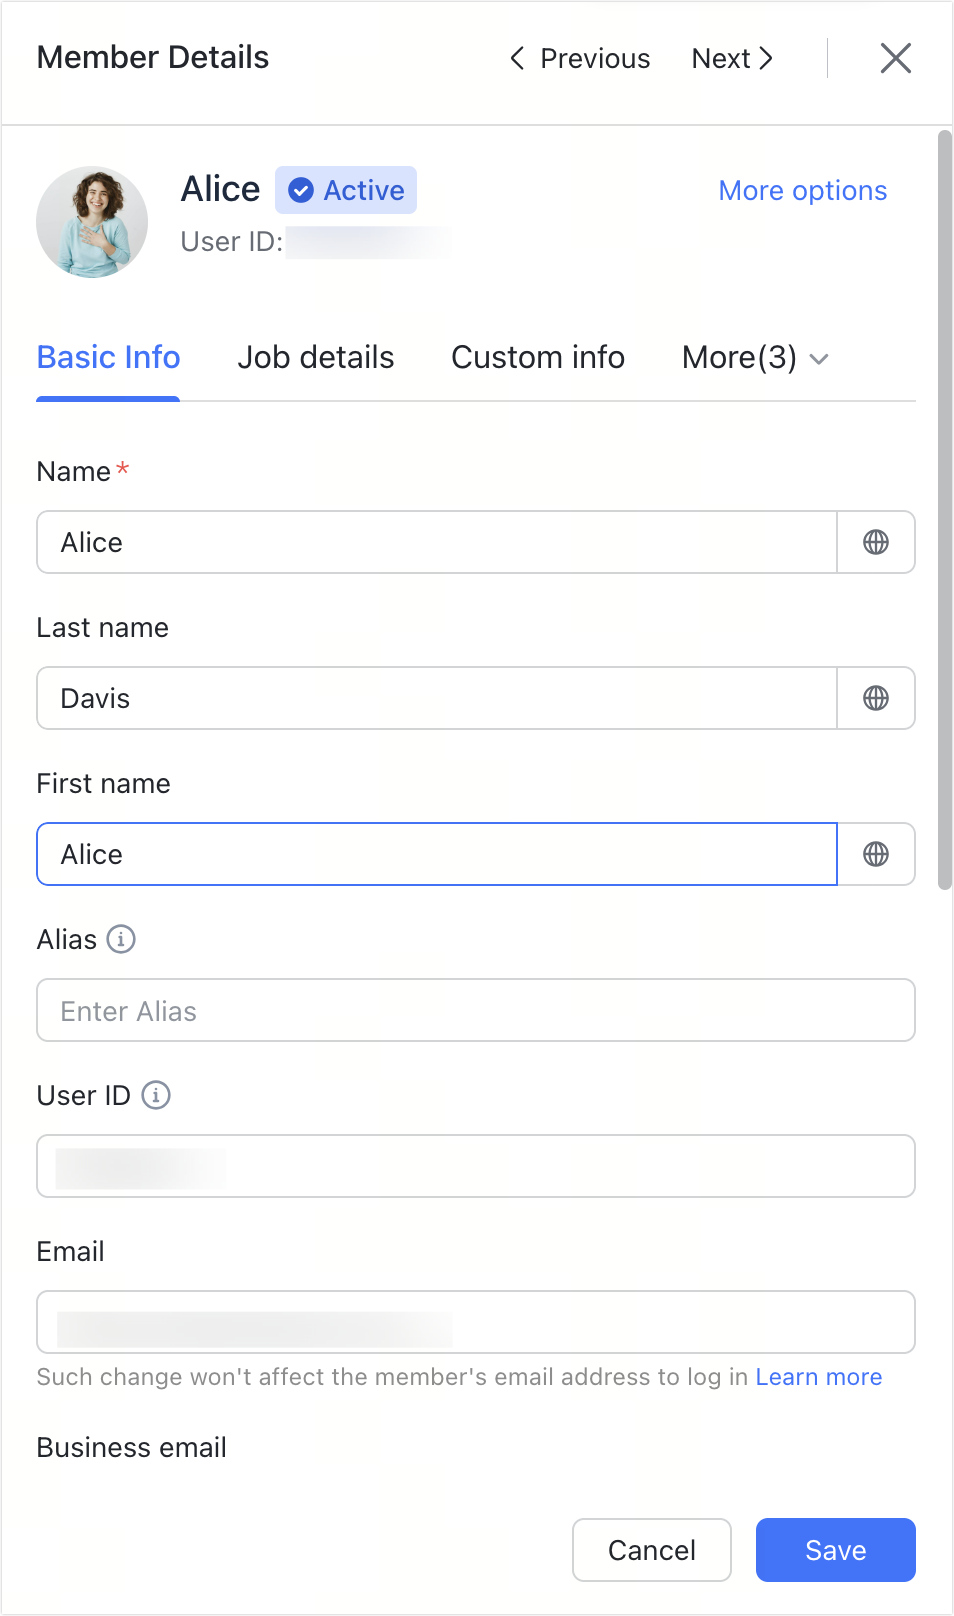Click the Active status badge
This screenshot has width=954, height=1616.
click(346, 190)
